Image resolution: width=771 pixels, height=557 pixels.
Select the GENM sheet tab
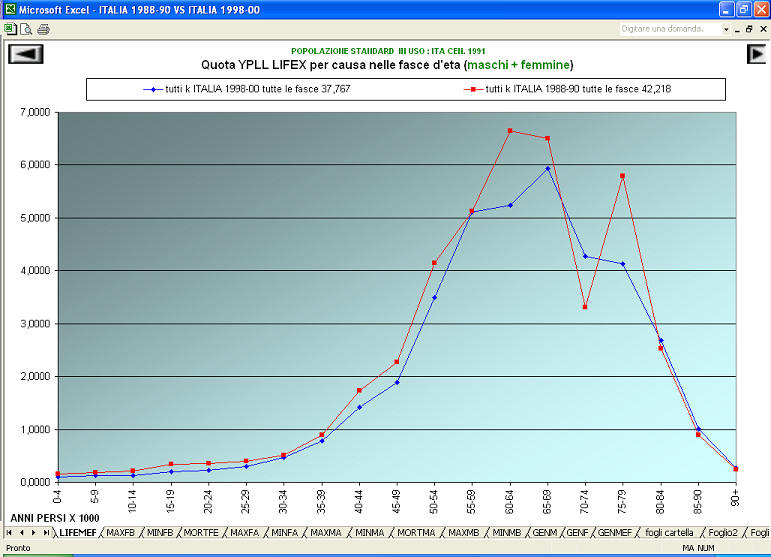click(x=545, y=532)
